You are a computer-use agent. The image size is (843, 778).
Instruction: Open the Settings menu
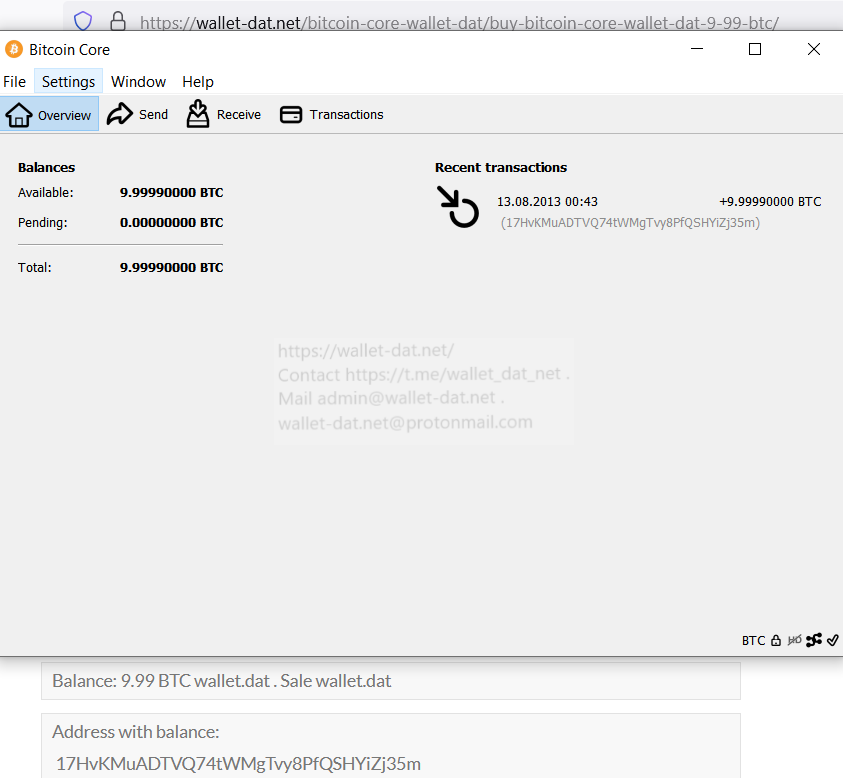click(69, 82)
